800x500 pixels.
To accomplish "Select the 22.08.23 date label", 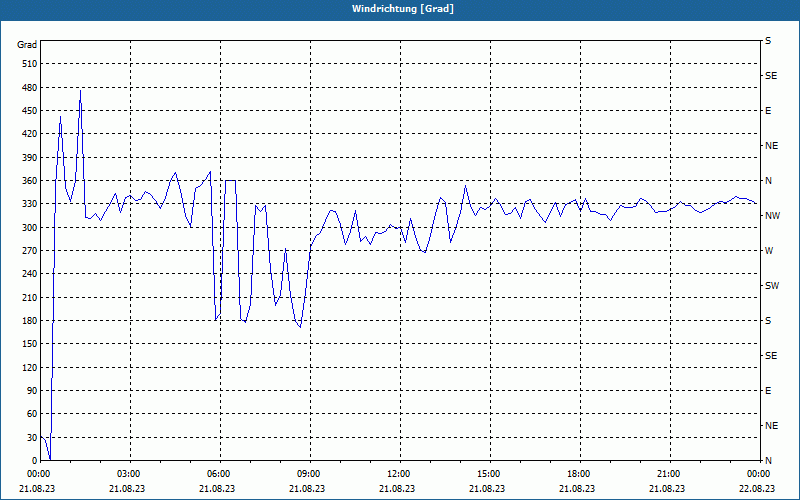I will pos(757,488).
